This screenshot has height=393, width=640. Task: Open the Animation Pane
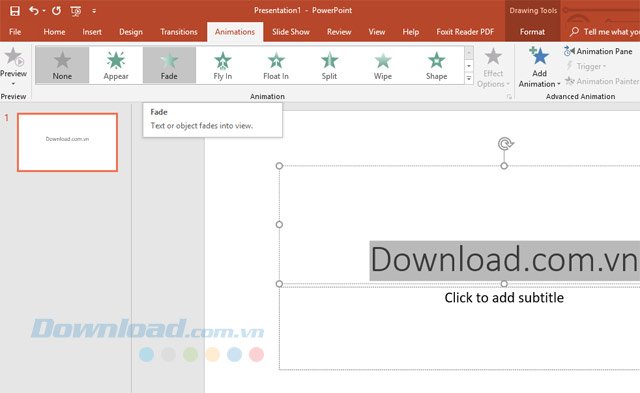tap(598, 51)
